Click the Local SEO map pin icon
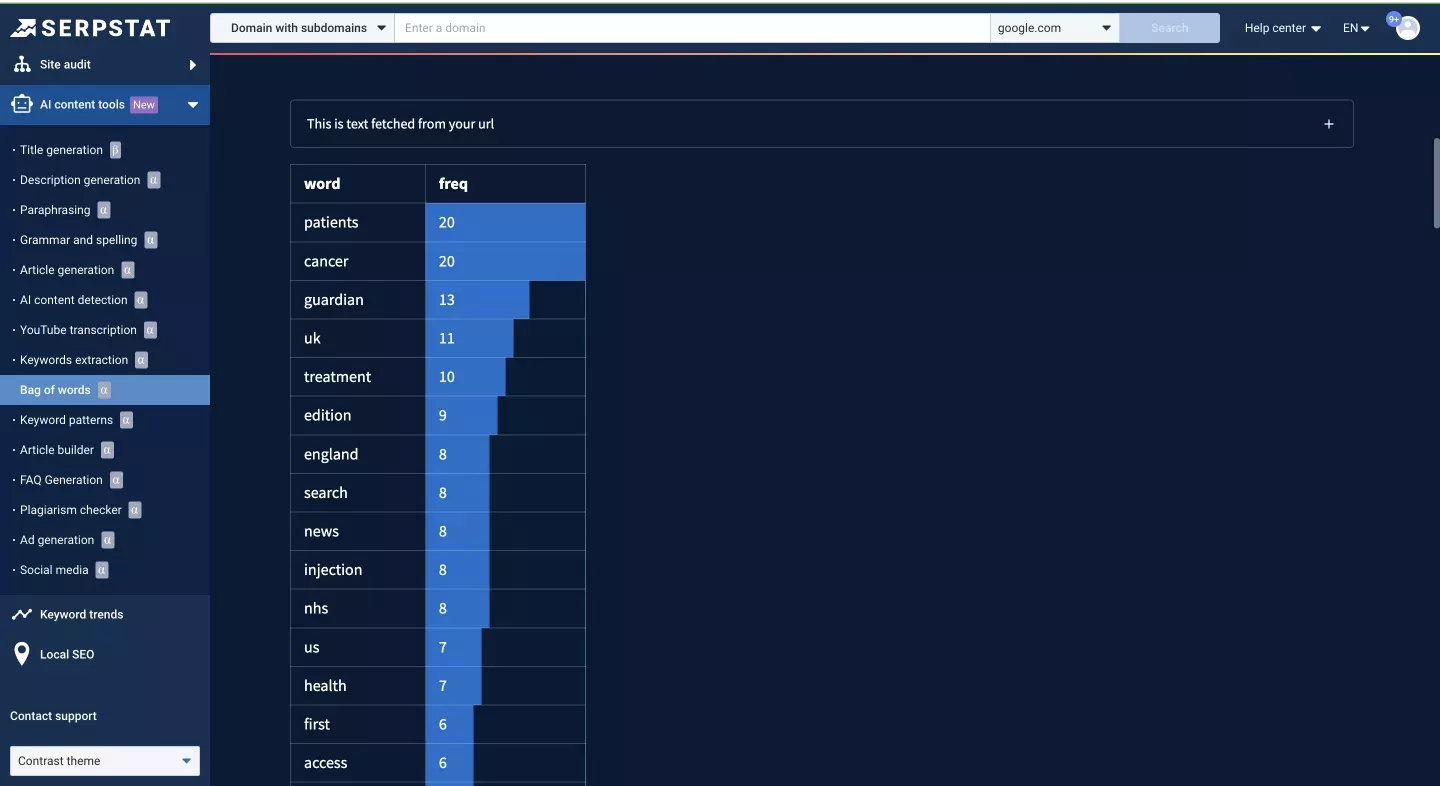Screen dimensions: 1440x786 pyautogui.click(x=22, y=654)
